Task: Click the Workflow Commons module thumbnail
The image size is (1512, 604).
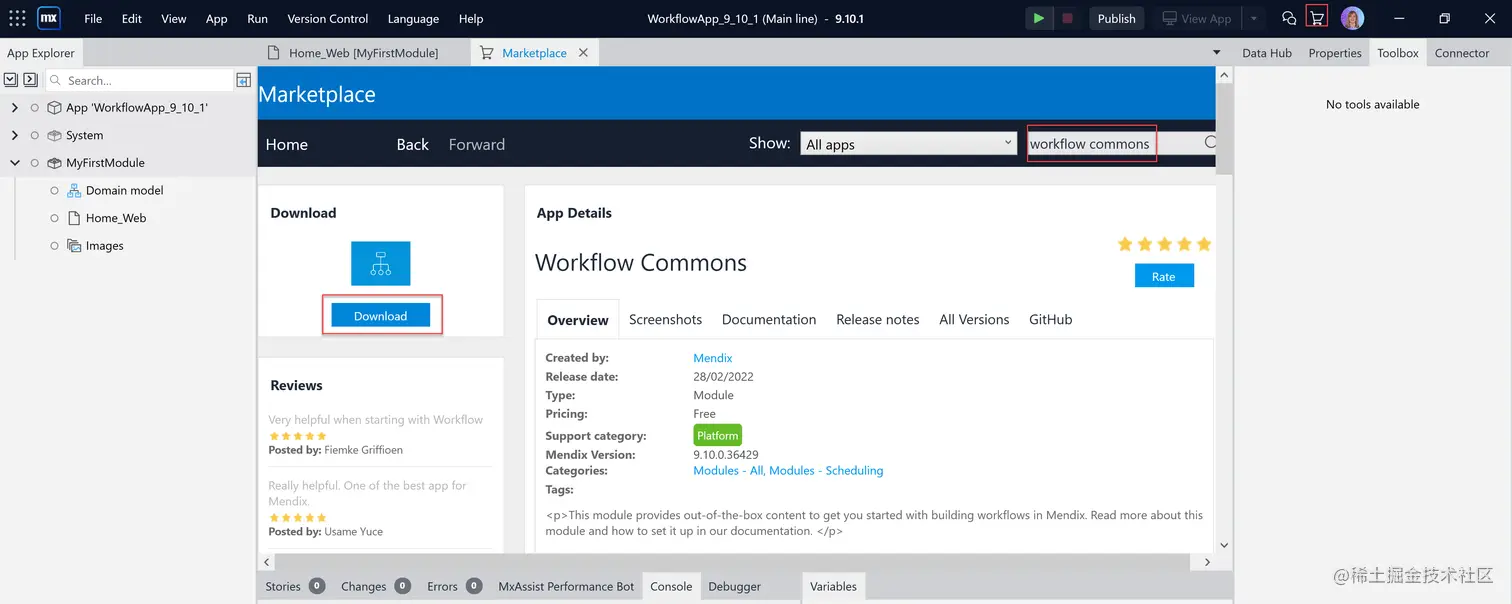Action: 380,263
